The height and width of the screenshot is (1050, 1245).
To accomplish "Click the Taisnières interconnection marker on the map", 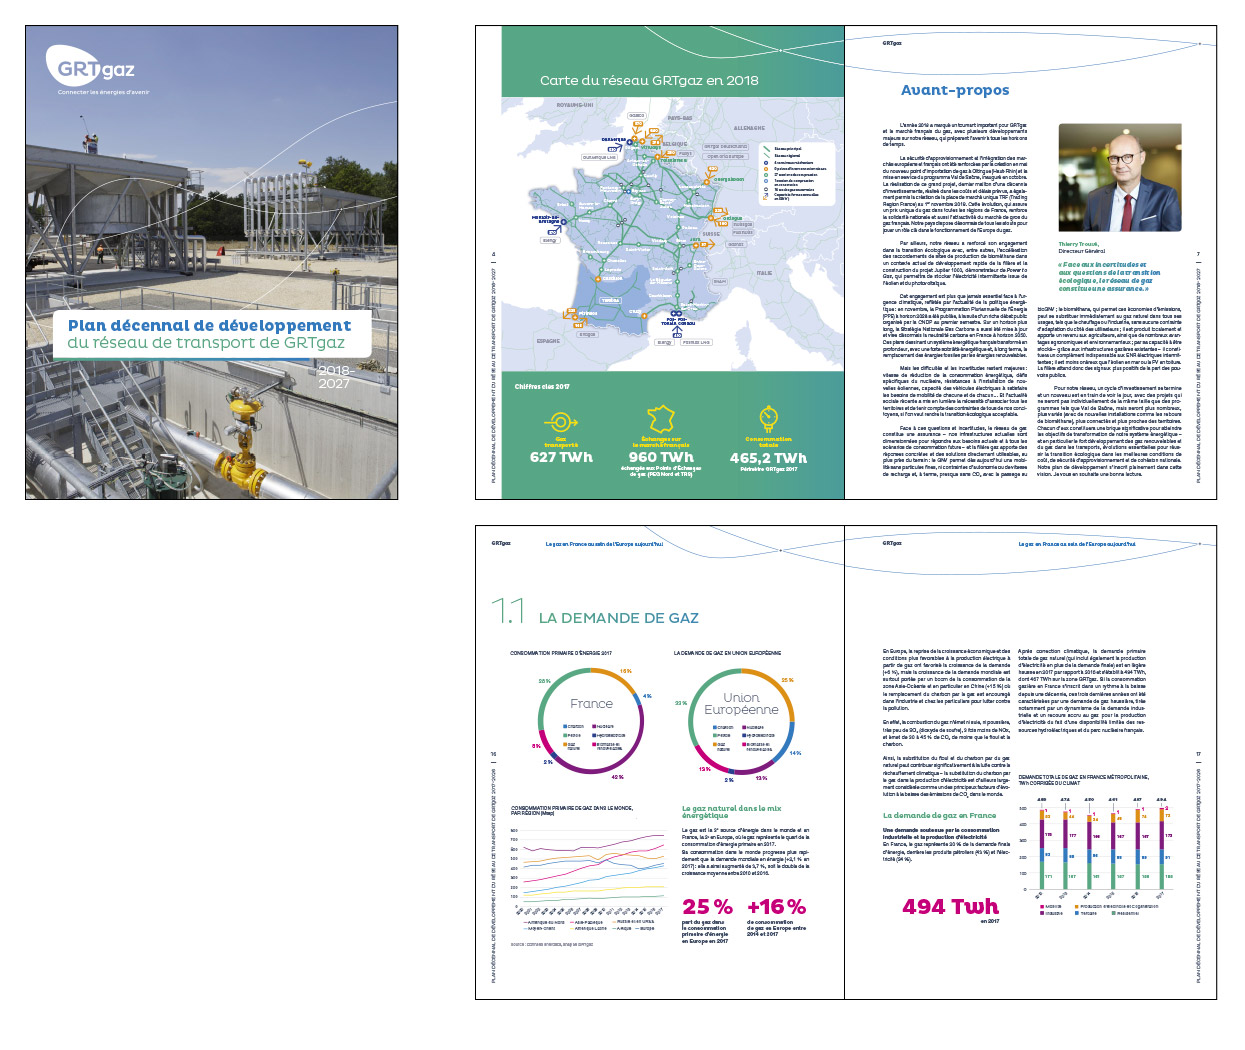I will click(x=657, y=157).
